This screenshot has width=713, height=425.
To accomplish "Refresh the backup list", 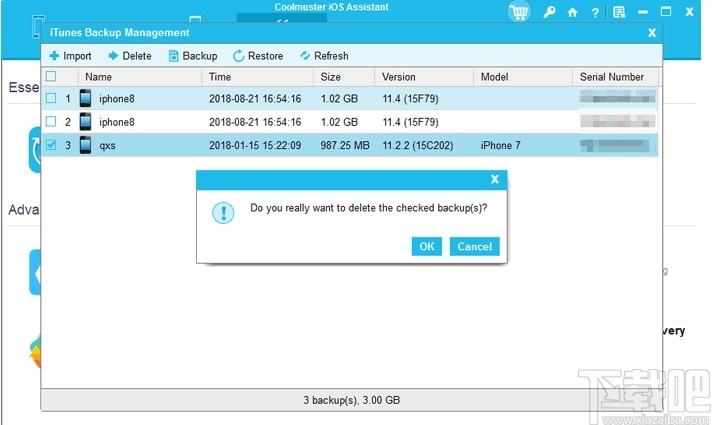I will tap(324, 56).
